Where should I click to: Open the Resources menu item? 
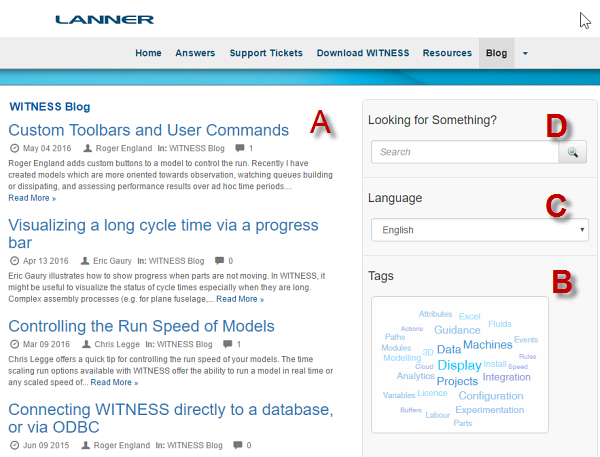(x=447, y=53)
